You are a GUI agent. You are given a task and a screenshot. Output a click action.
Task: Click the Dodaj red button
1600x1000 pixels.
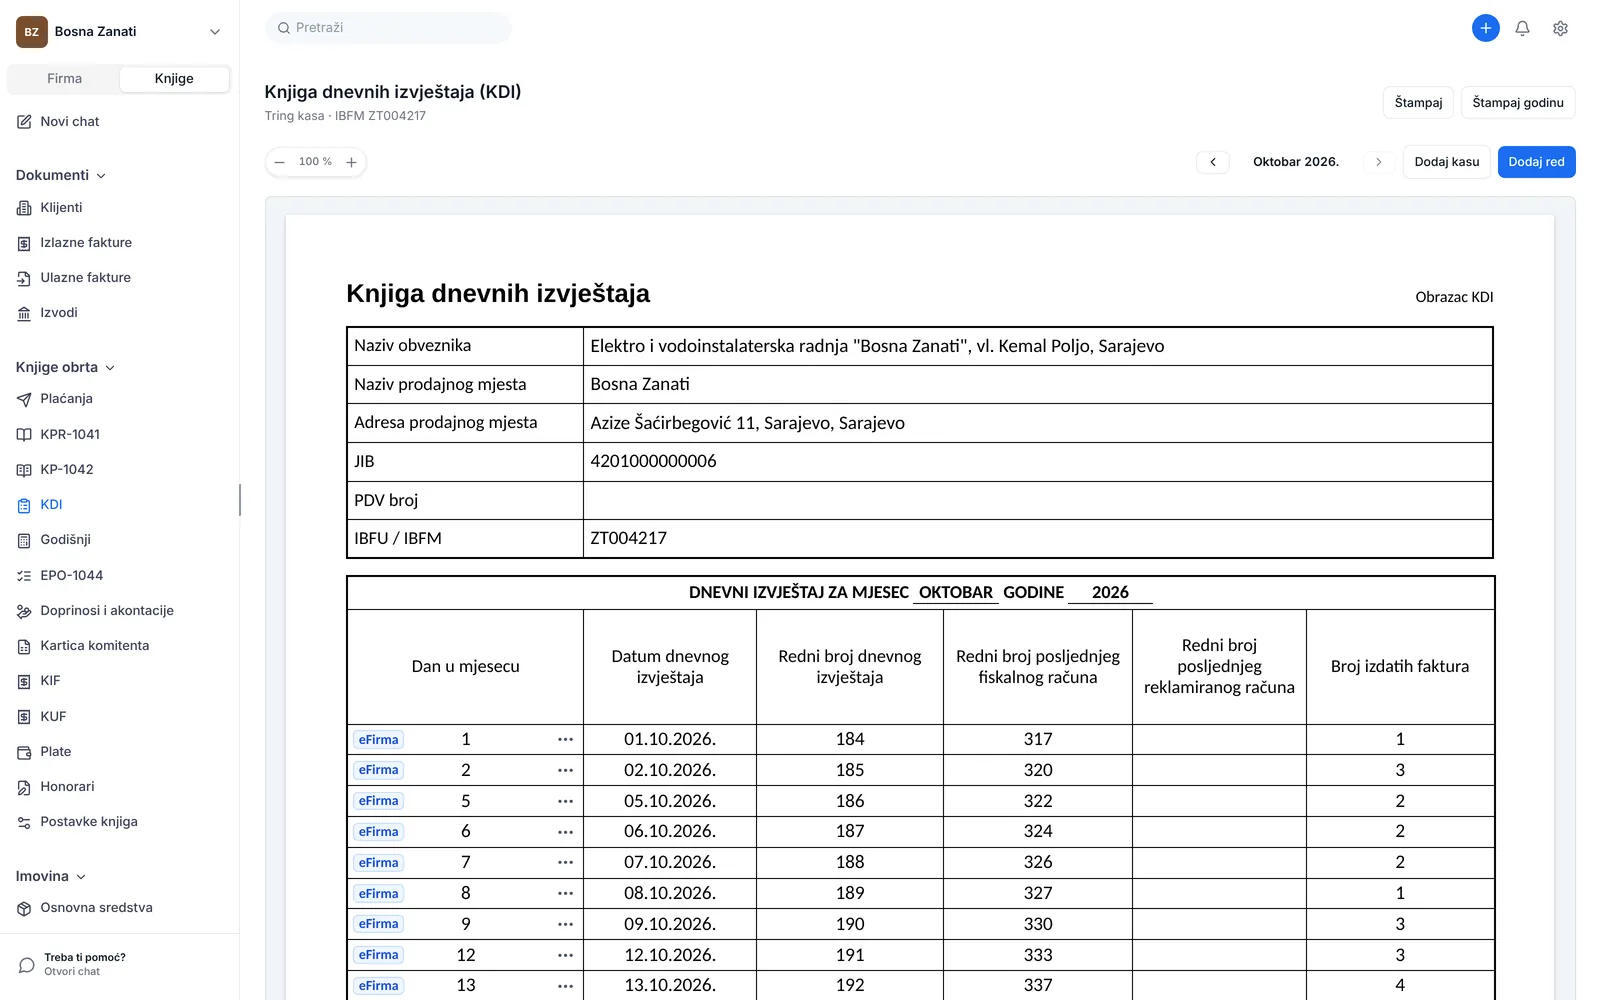point(1536,162)
